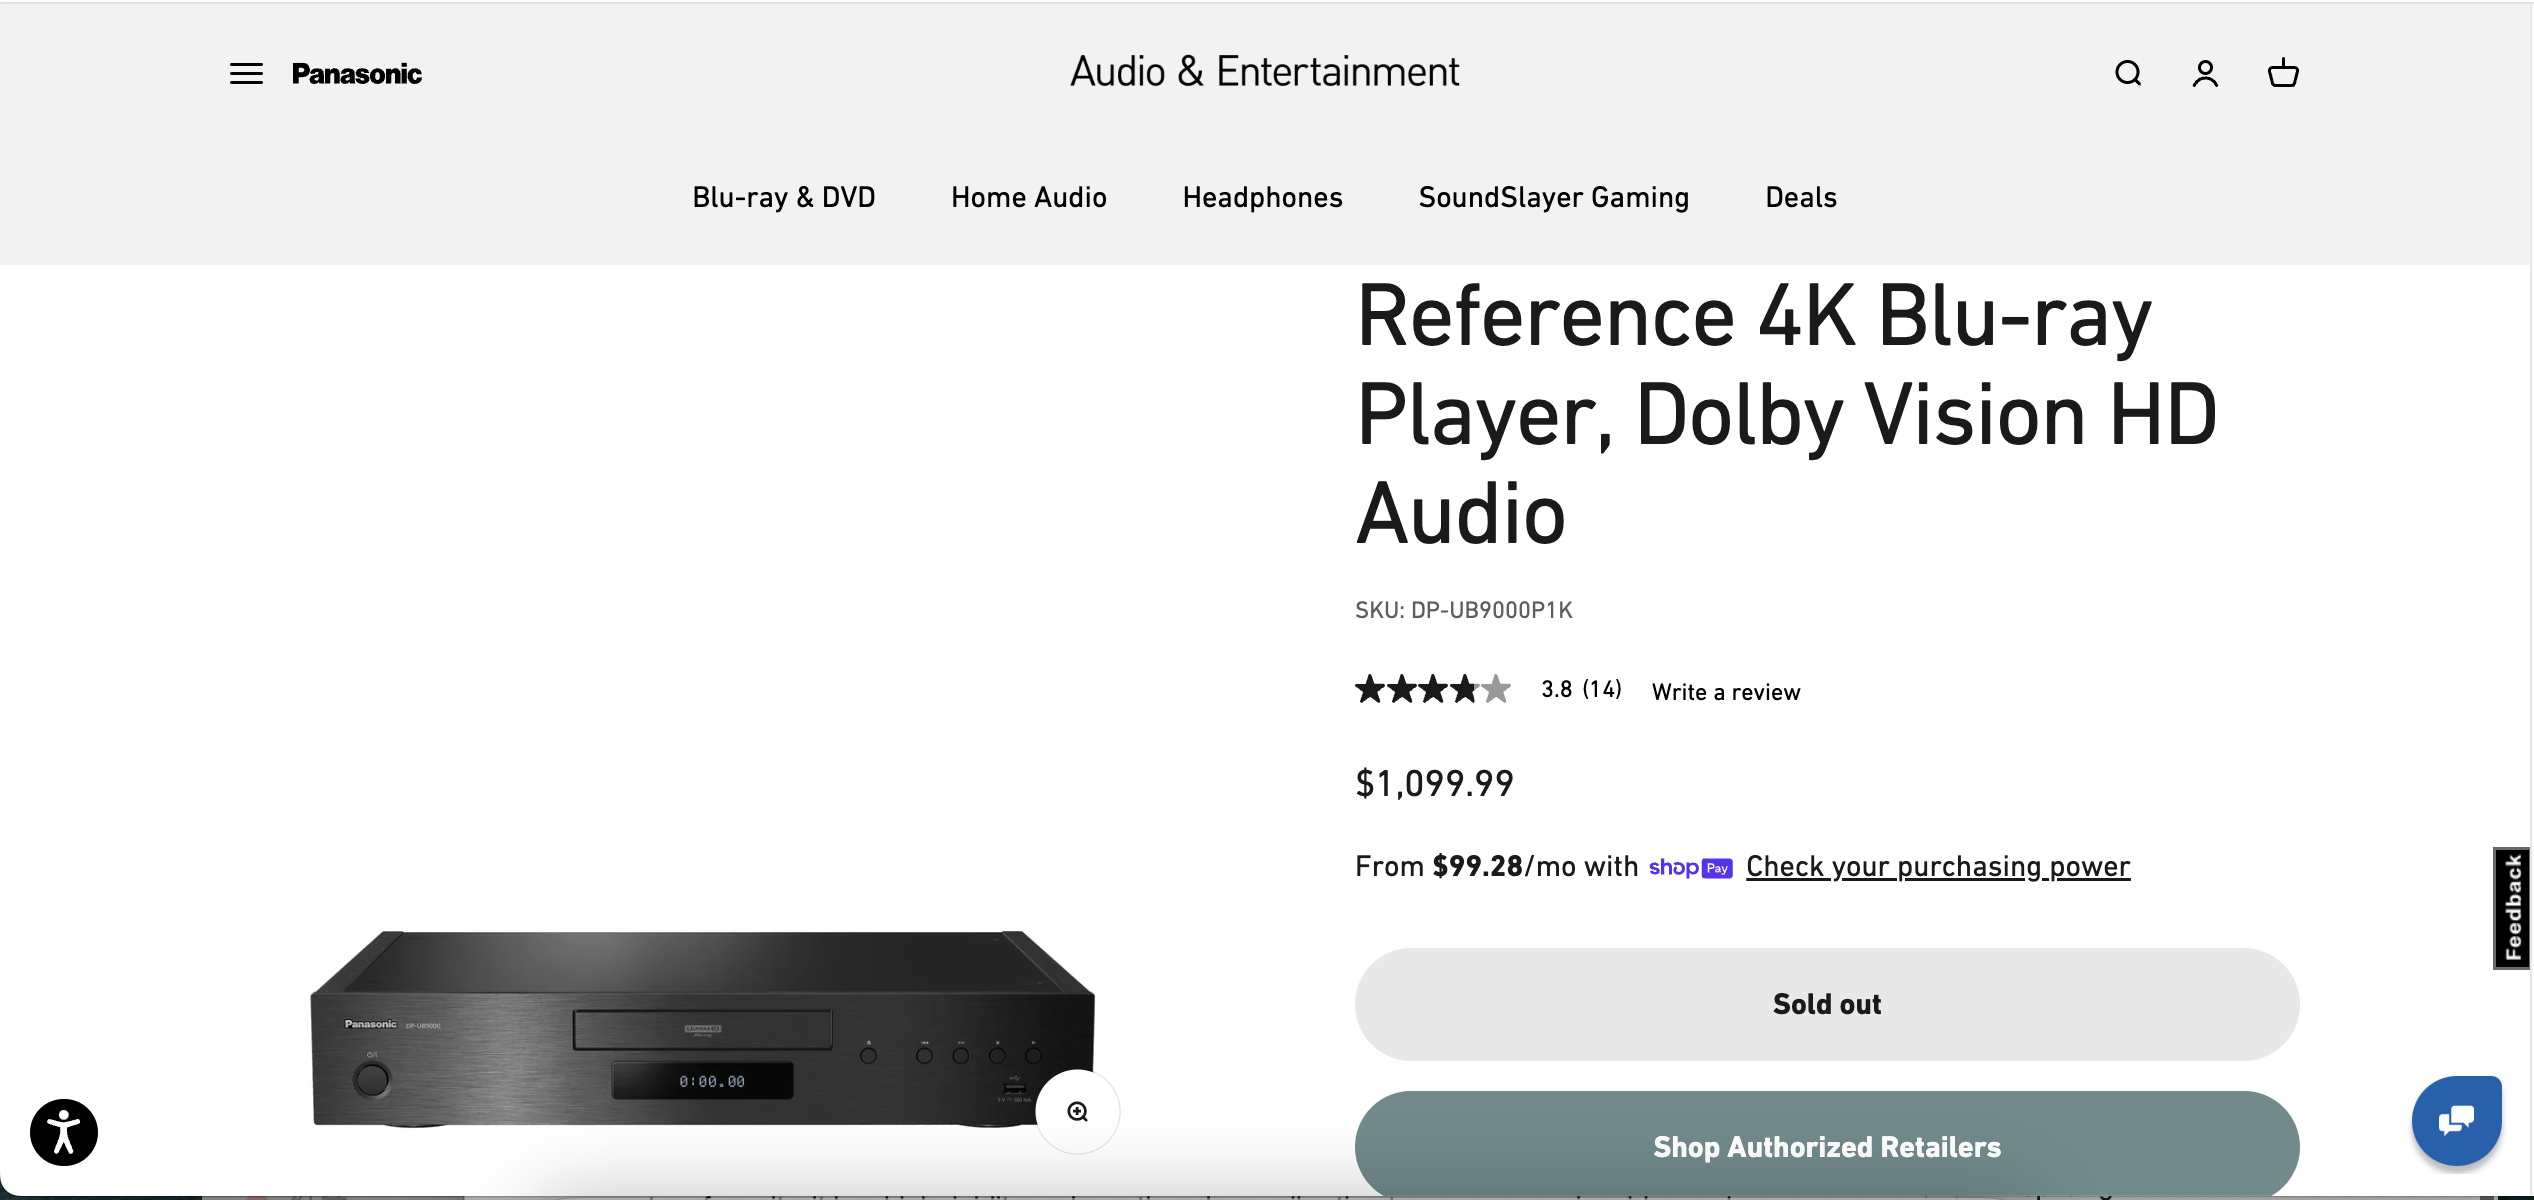Open the live chat bubble
The width and height of the screenshot is (2534, 1200).
click(2457, 1120)
